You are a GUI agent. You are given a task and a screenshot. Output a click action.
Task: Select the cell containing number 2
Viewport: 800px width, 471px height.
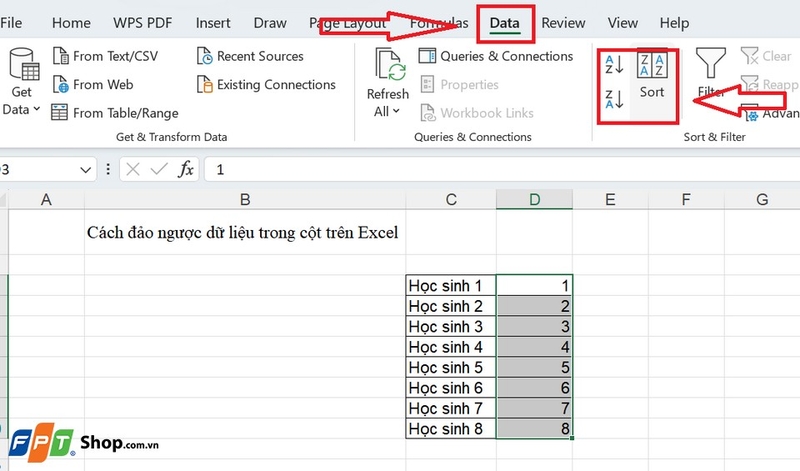coord(534,306)
